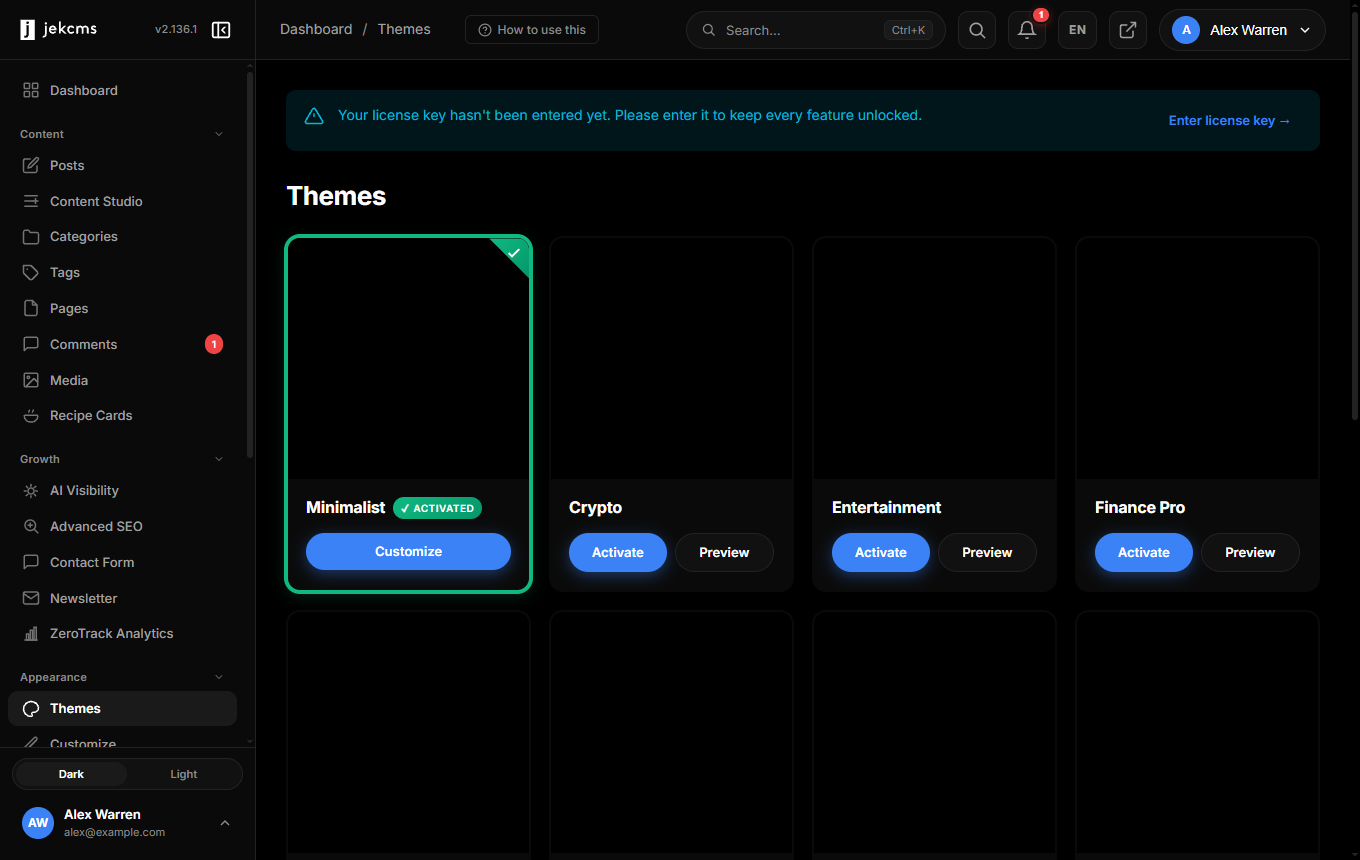Click the Media image icon

coord(31,380)
